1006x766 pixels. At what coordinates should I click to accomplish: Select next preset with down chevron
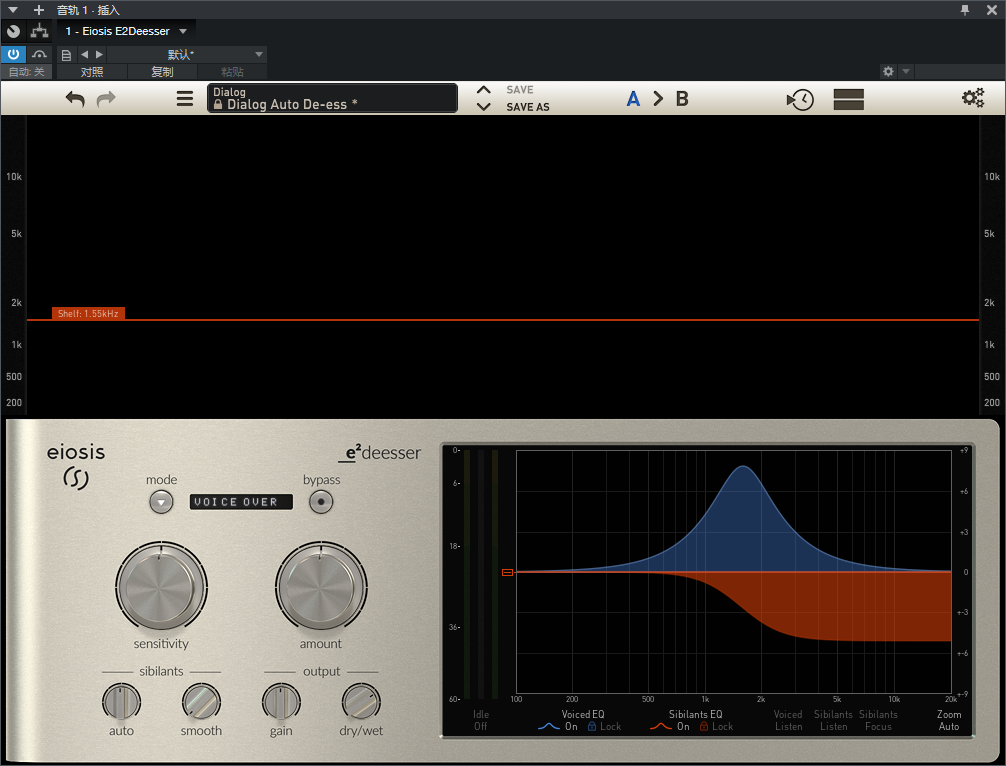pyautogui.click(x=484, y=106)
